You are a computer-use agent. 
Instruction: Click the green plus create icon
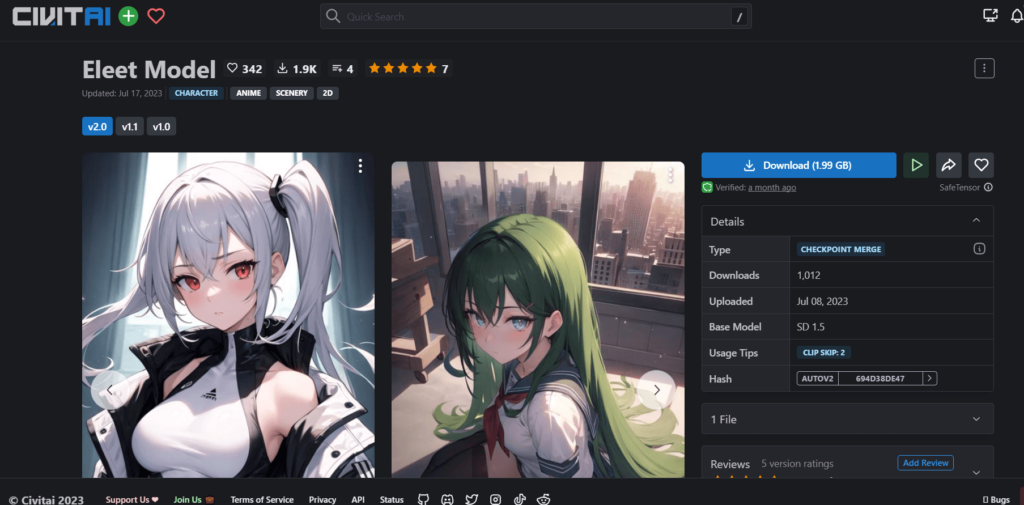tap(128, 16)
